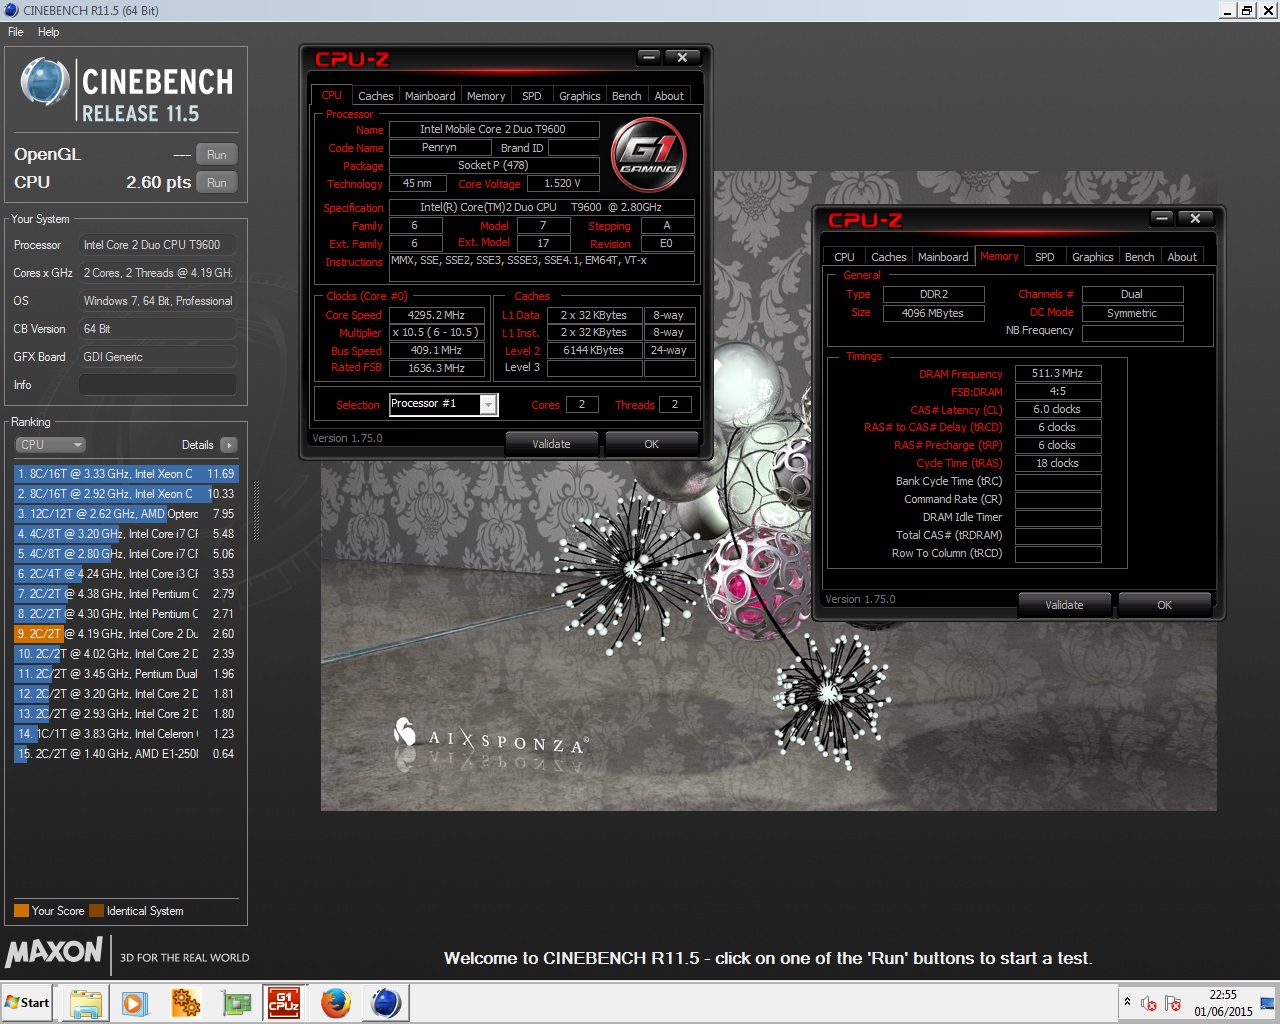Open Bench tab in CPU-Z CPU window
Viewport: 1280px width, 1024px height.
(627, 96)
